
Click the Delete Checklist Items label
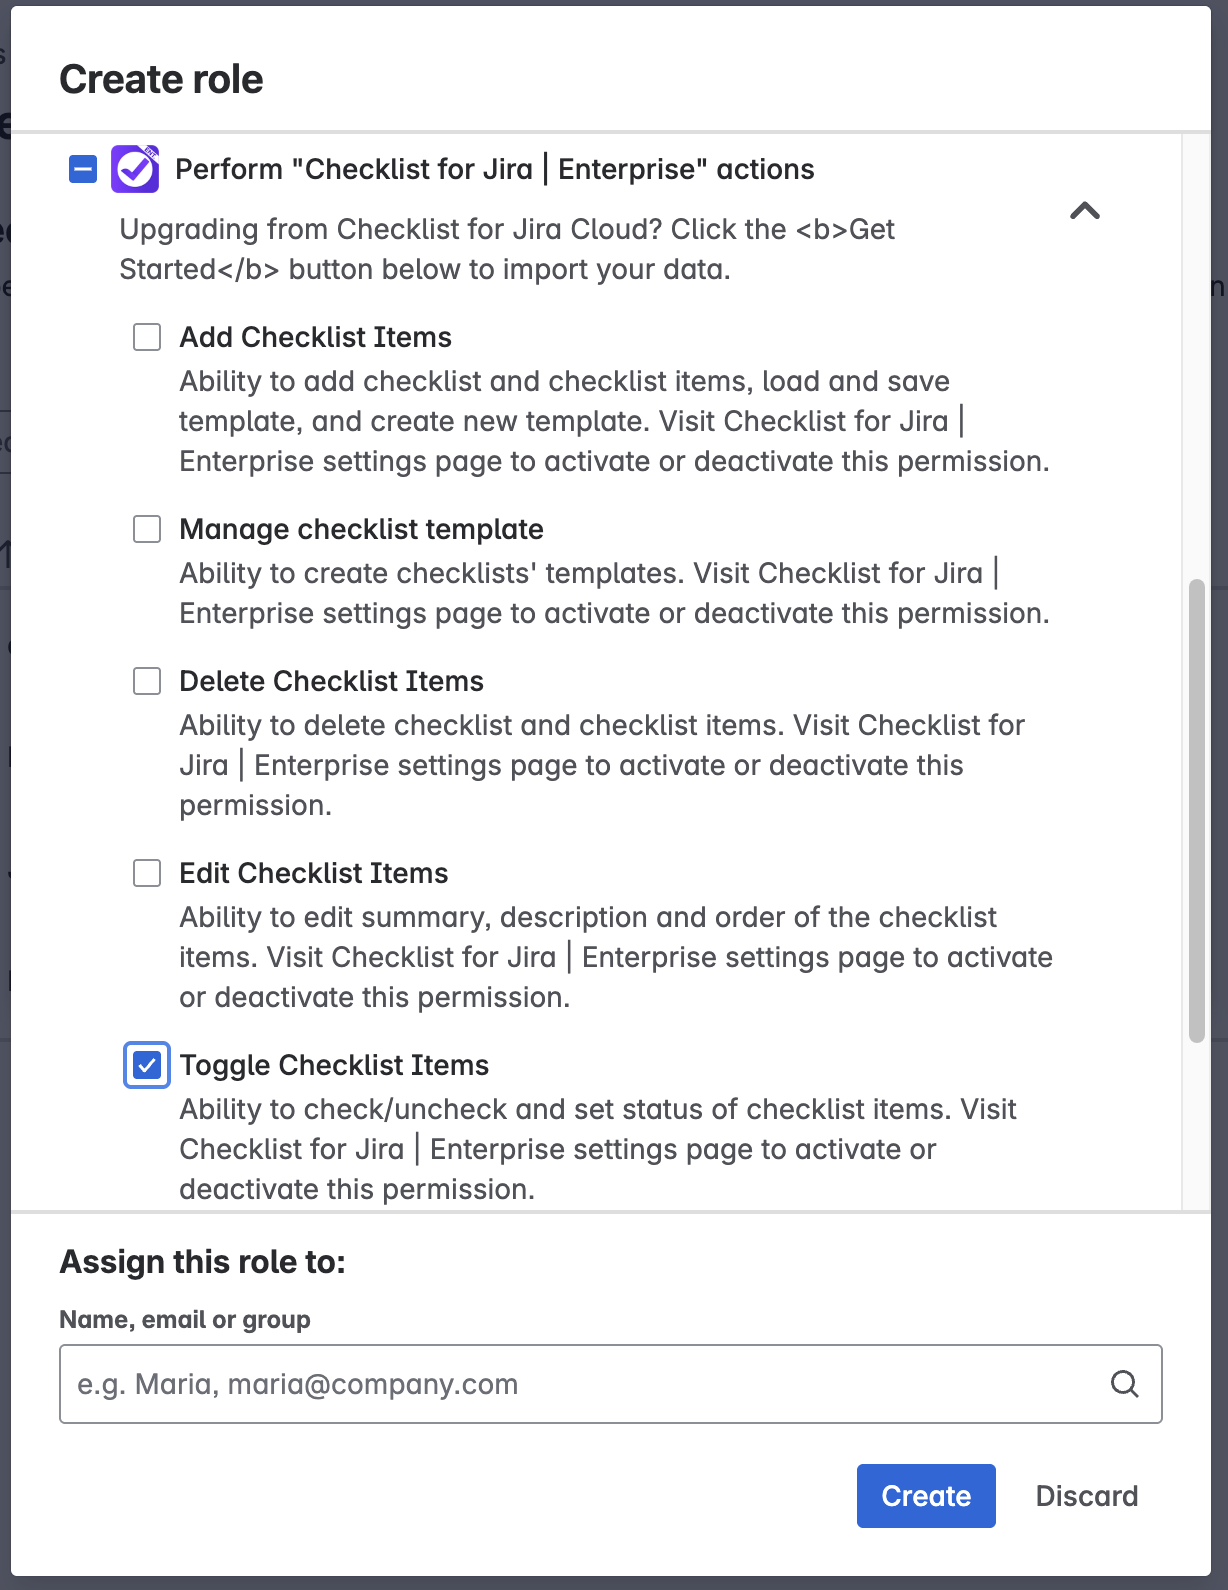332,681
